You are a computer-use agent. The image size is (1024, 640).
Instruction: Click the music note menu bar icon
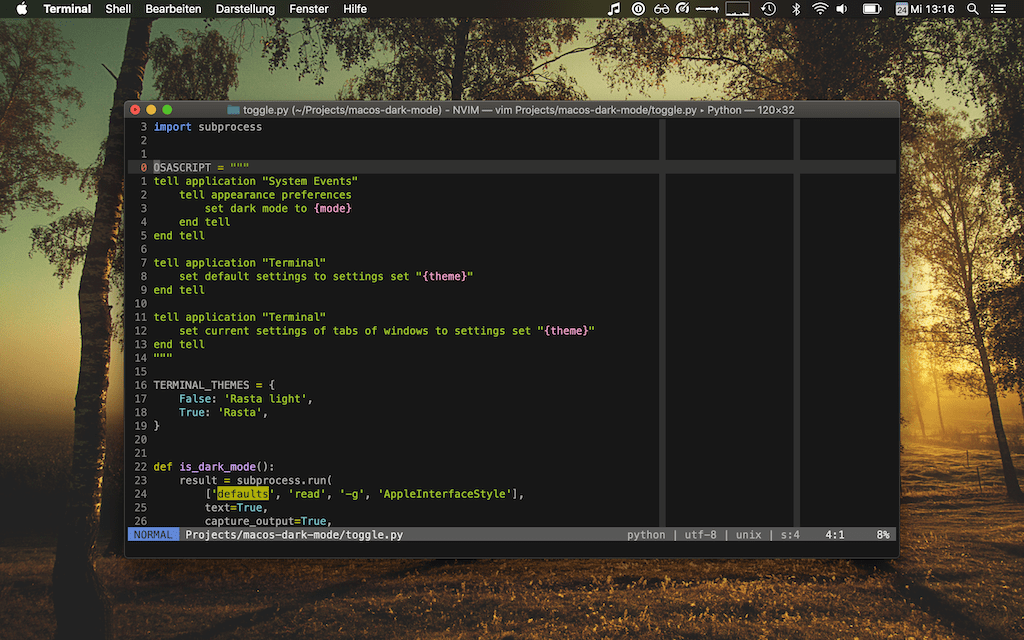pos(614,8)
